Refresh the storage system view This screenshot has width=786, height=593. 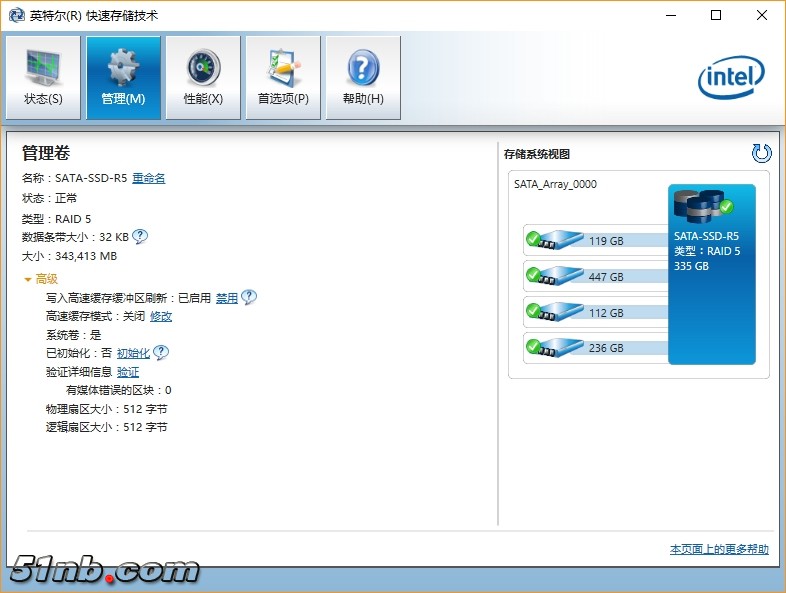[761, 153]
